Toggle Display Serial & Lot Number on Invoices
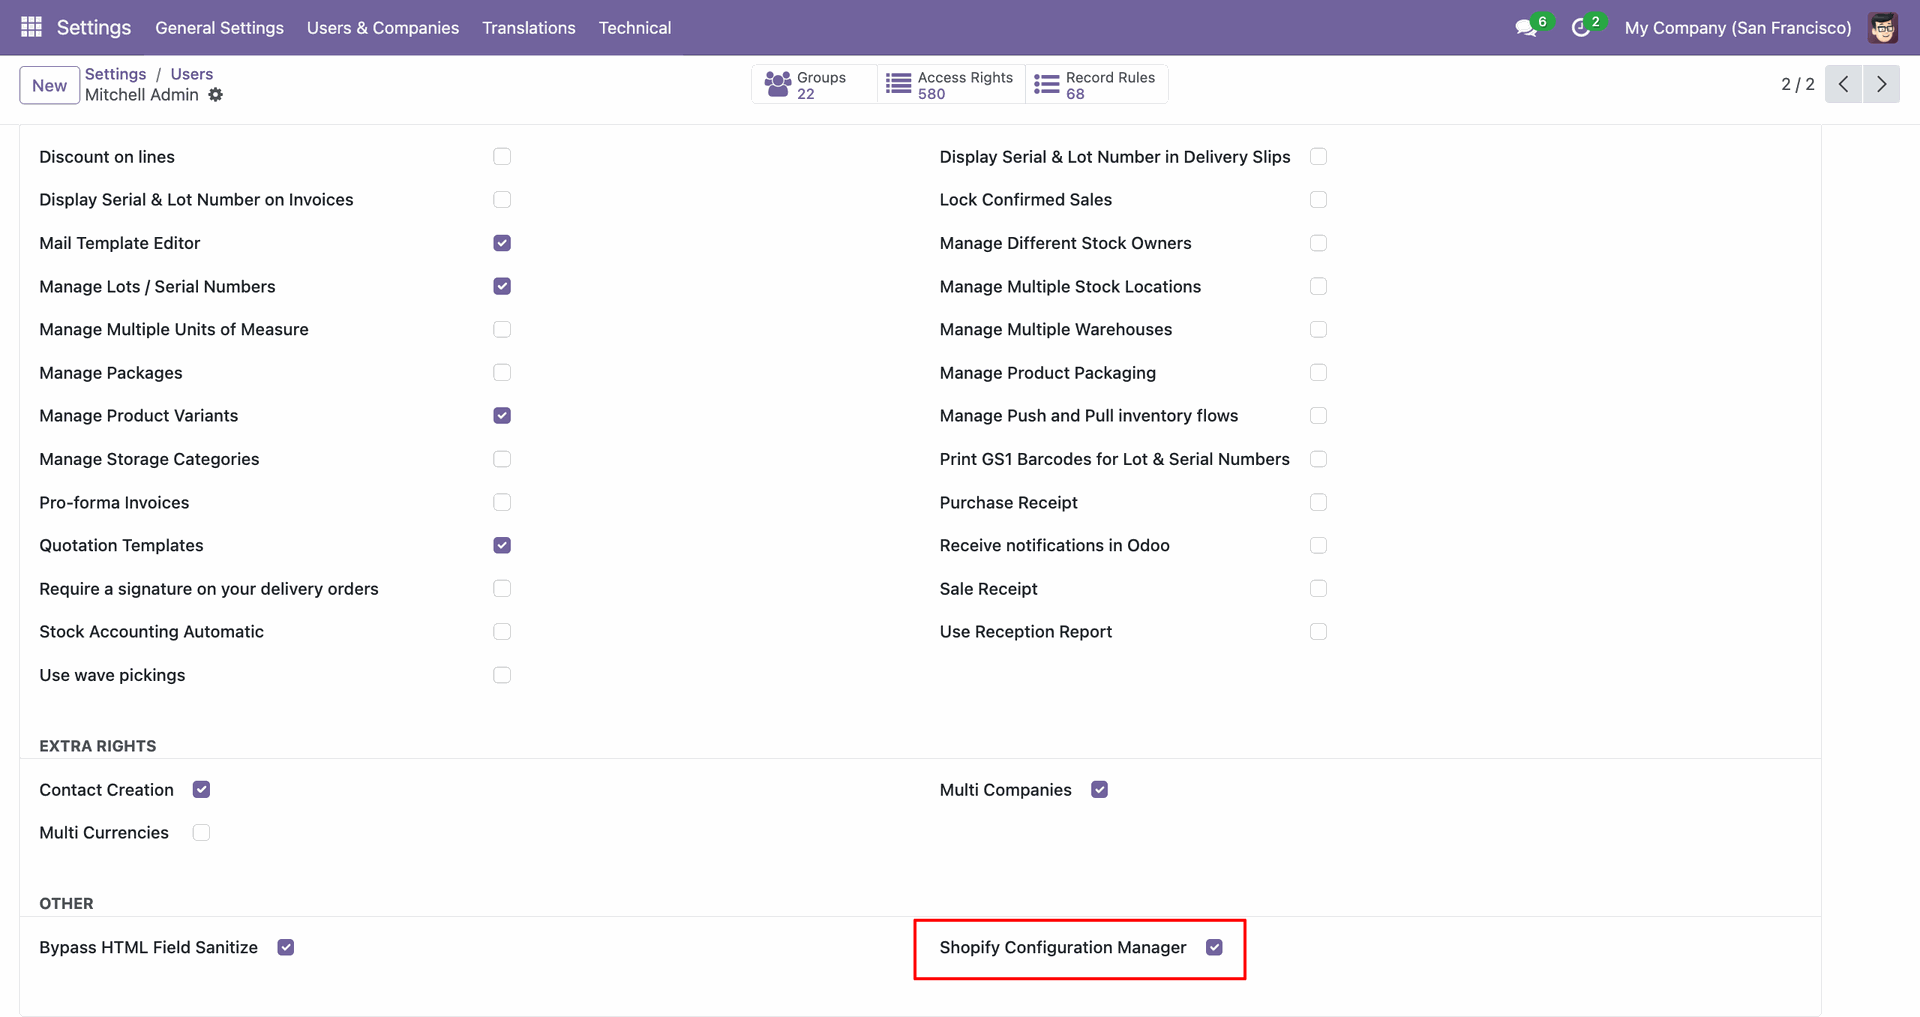The width and height of the screenshot is (1920, 1017). coord(502,200)
